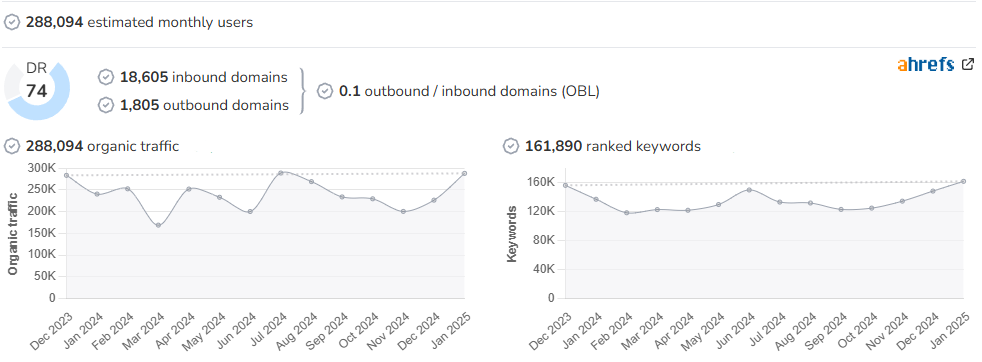Click 300K label on organic traffic axis
Viewport: 982px width, 362px height.
click(x=41, y=168)
